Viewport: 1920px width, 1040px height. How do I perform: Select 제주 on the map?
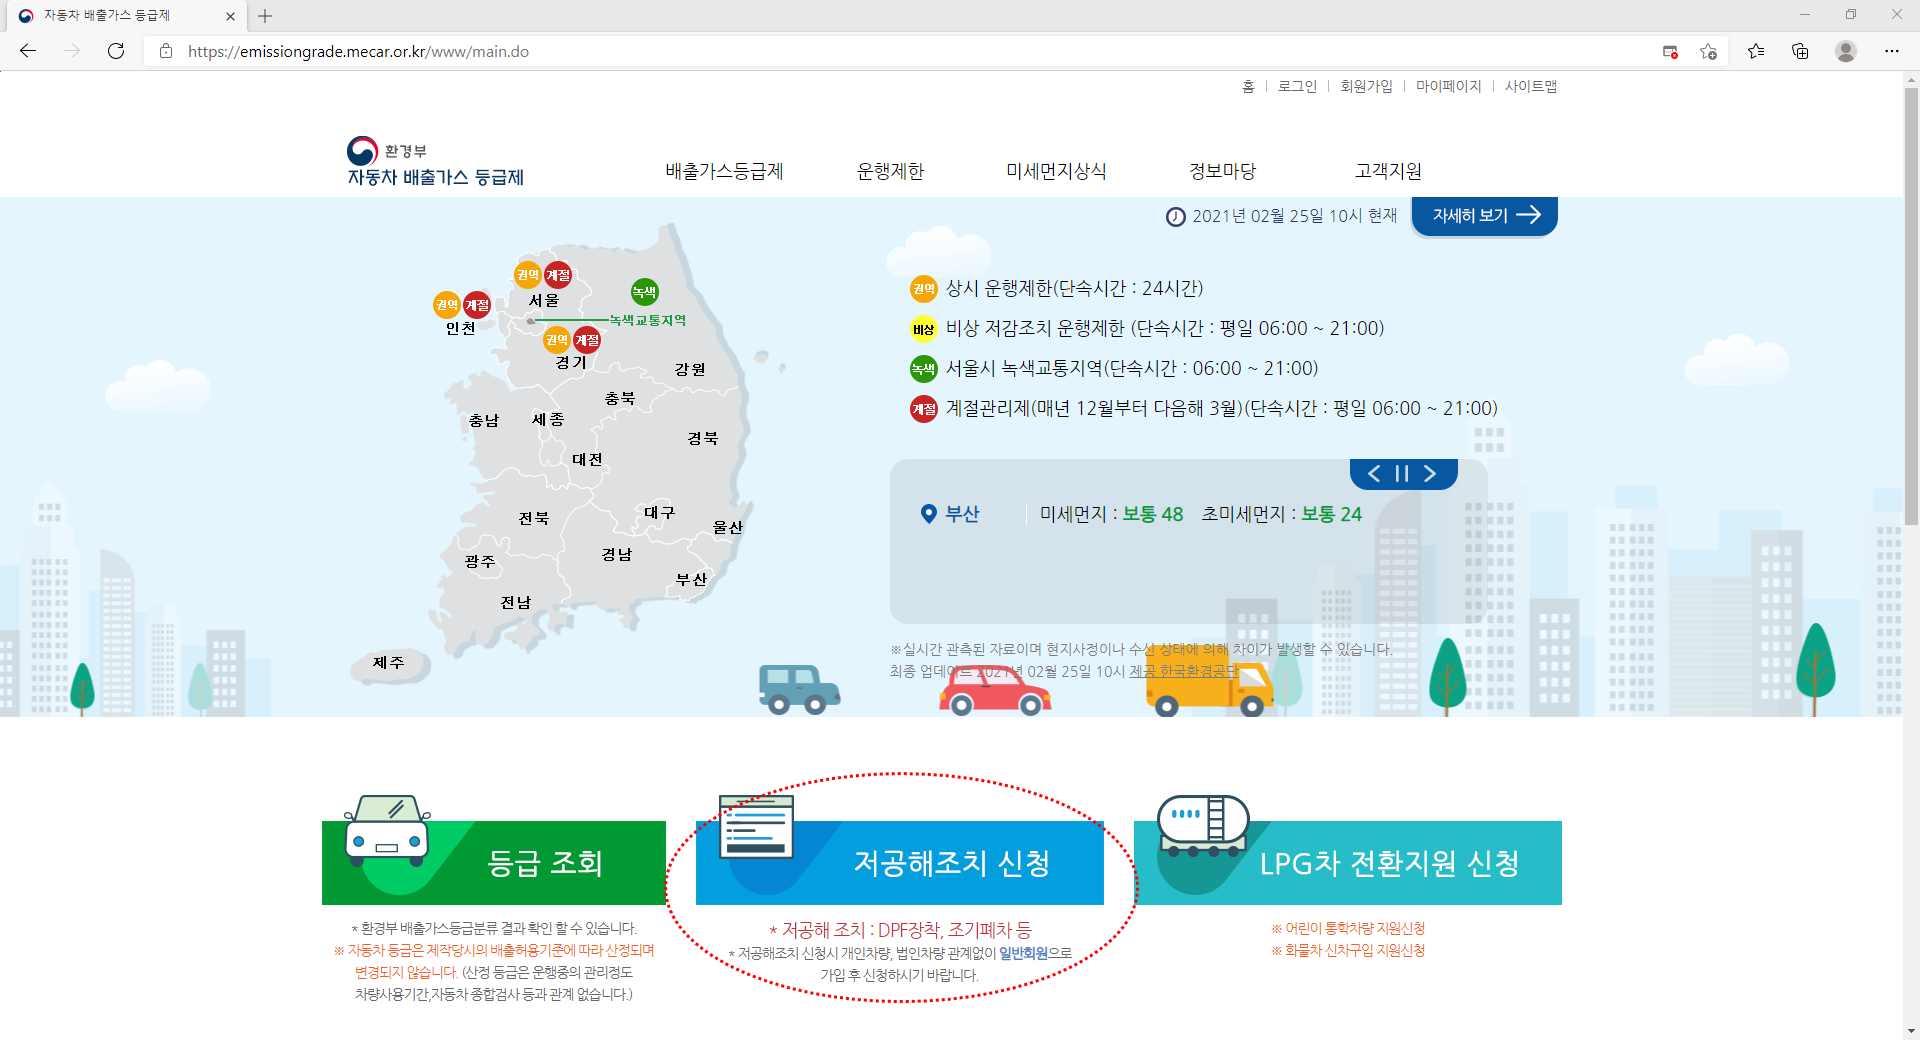389,663
